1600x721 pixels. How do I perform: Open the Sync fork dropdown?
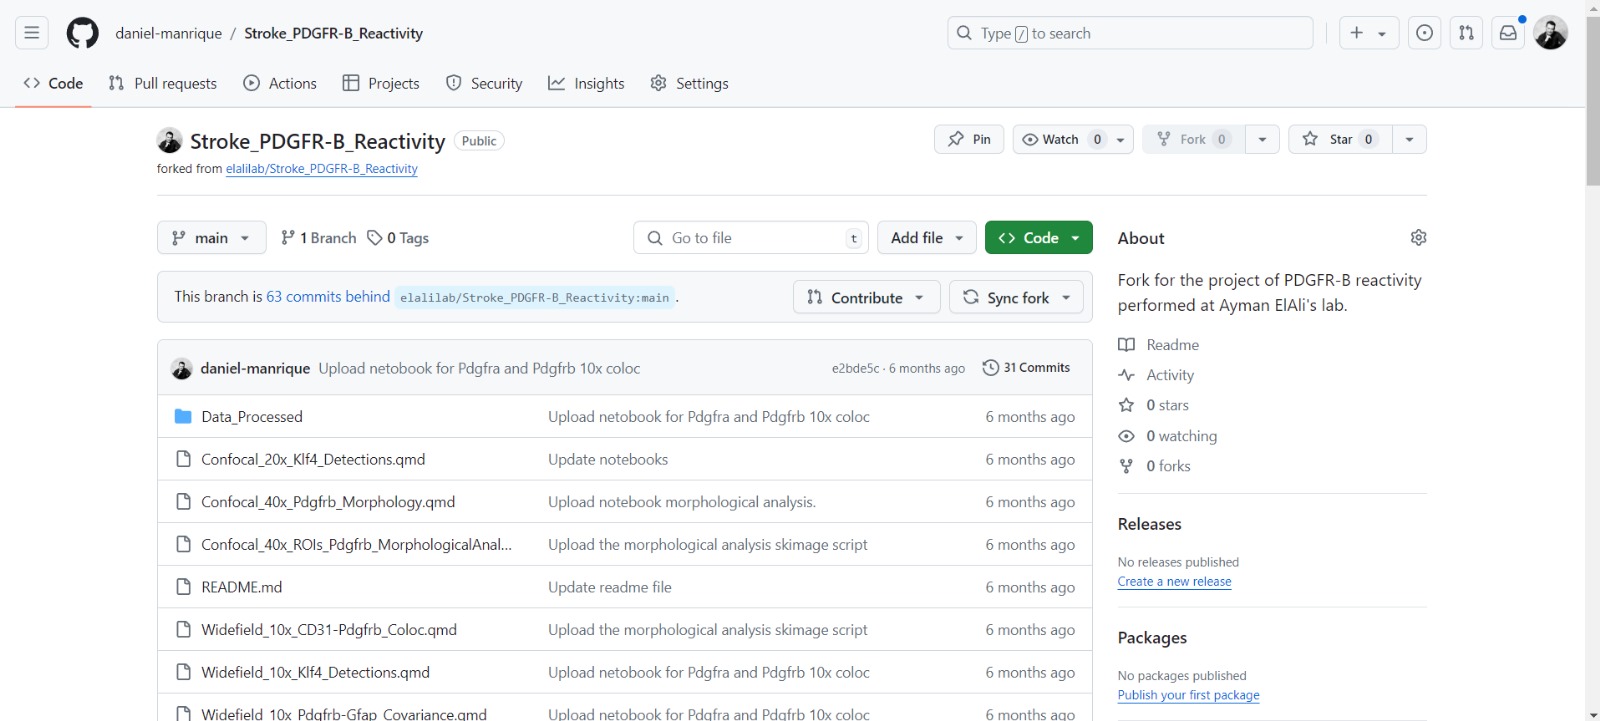(1016, 298)
